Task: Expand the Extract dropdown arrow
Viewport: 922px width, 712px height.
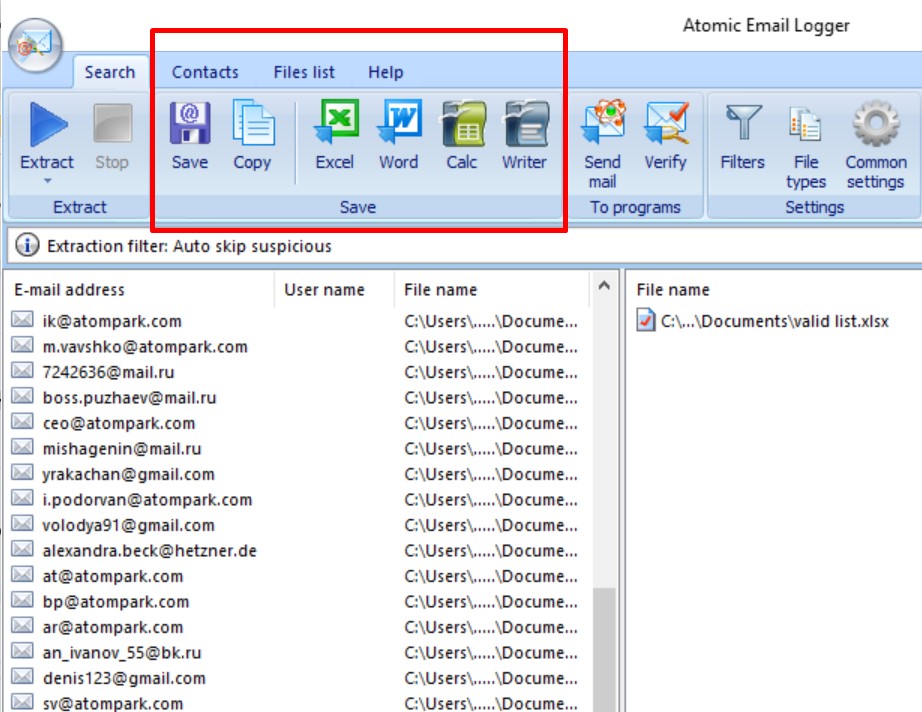Action: [x=46, y=180]
